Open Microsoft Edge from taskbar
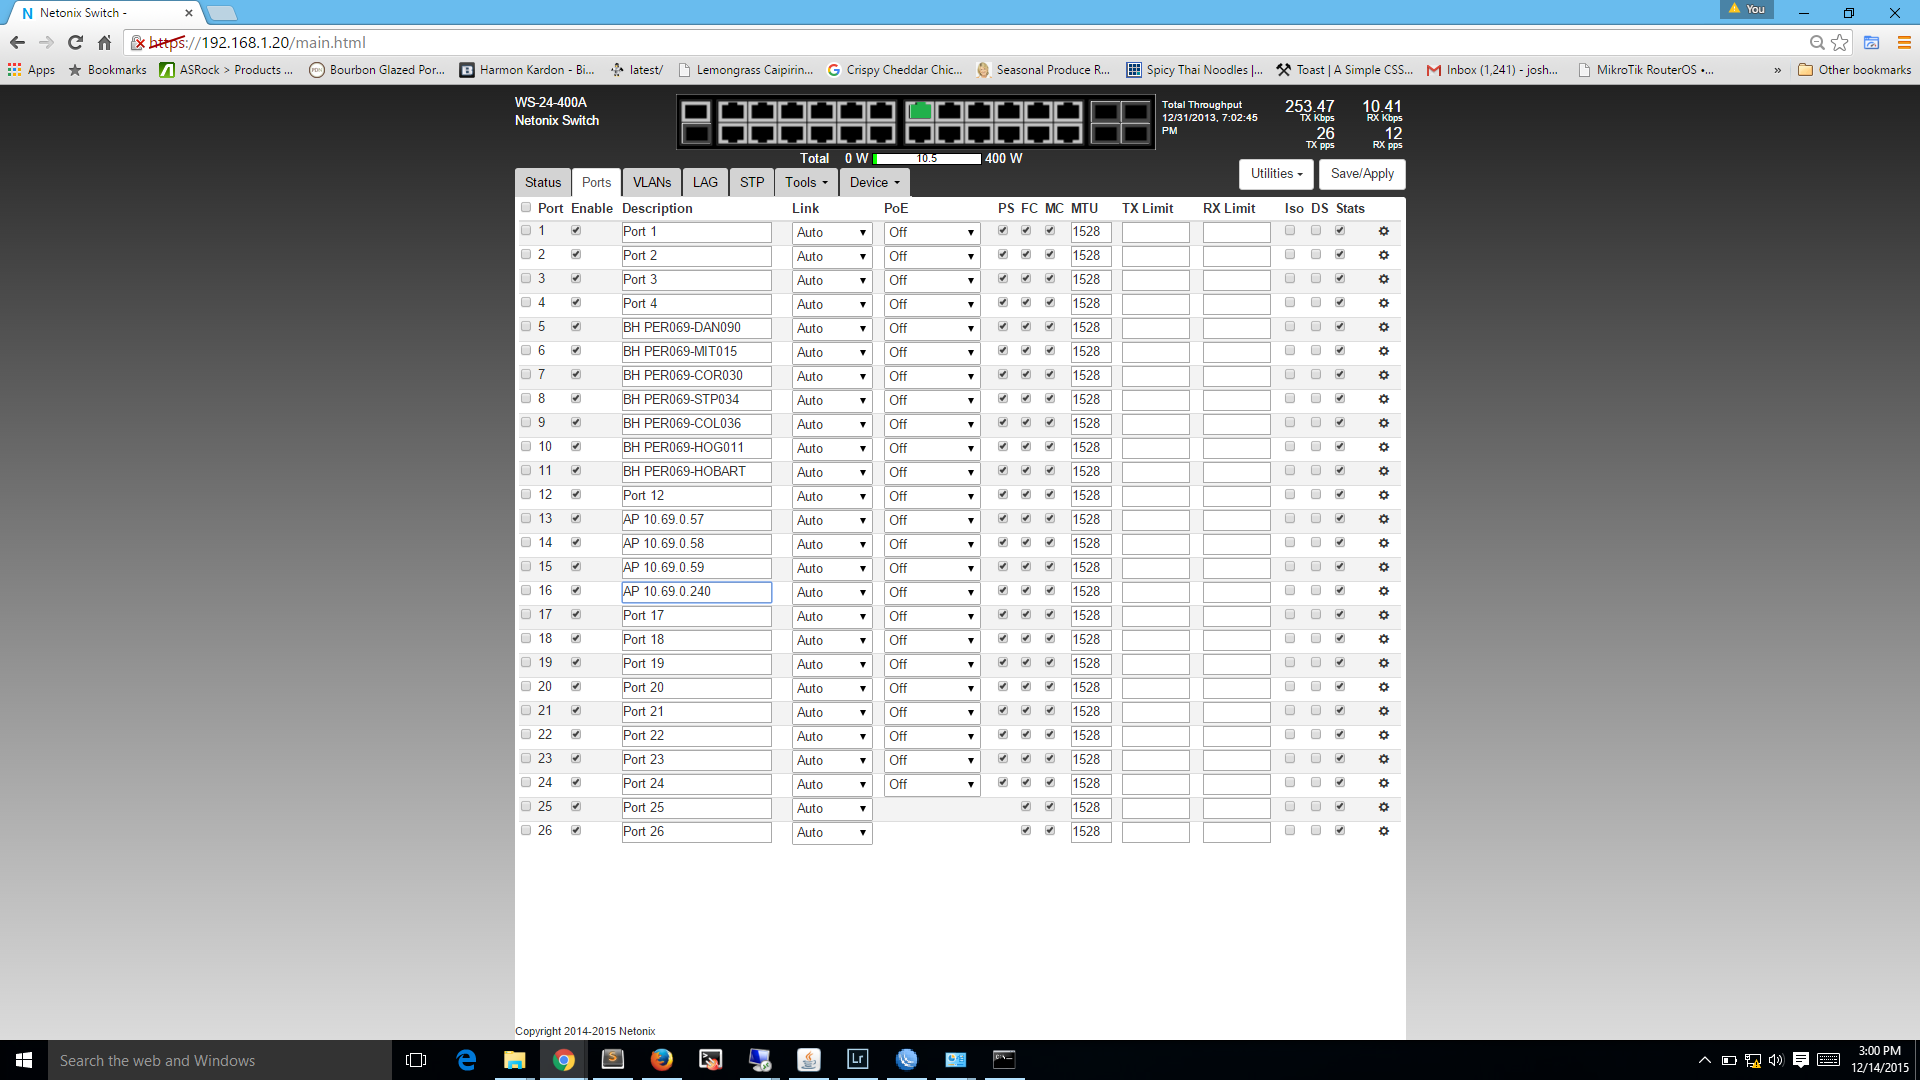 (x=466, y=1060)
